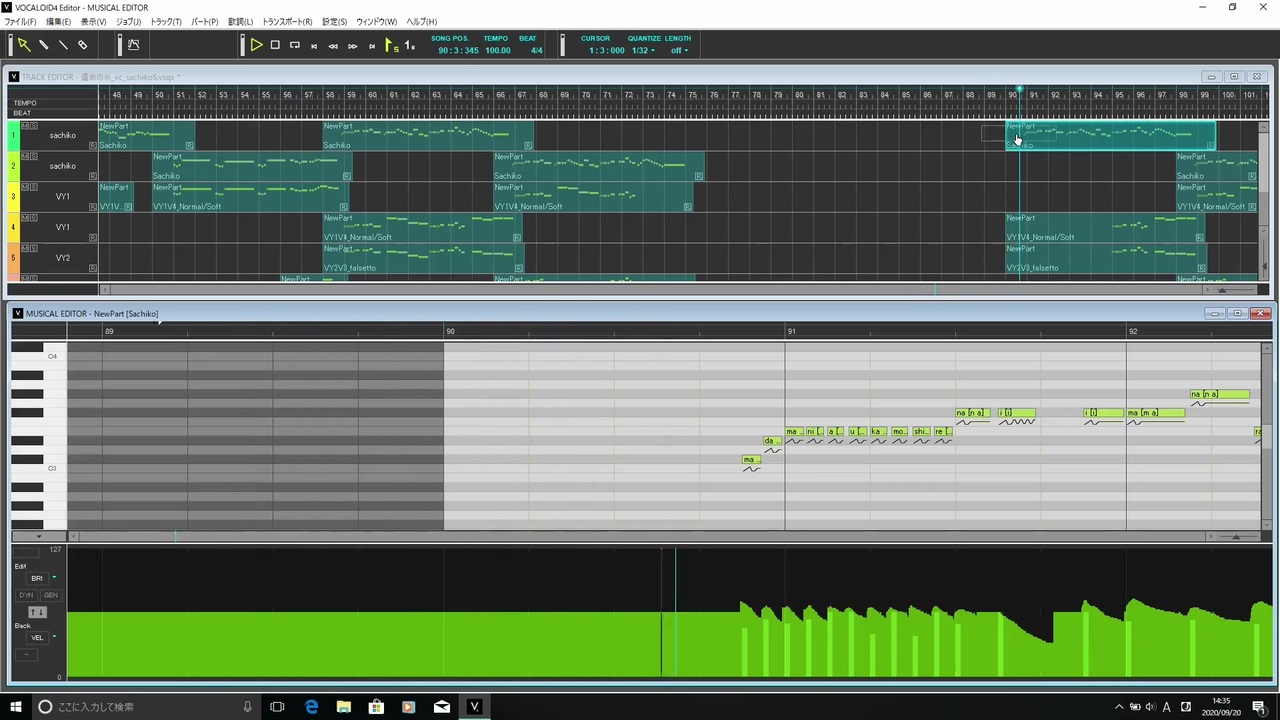
Task: Mute track 3 VY1
Action: tap(24, 187)
